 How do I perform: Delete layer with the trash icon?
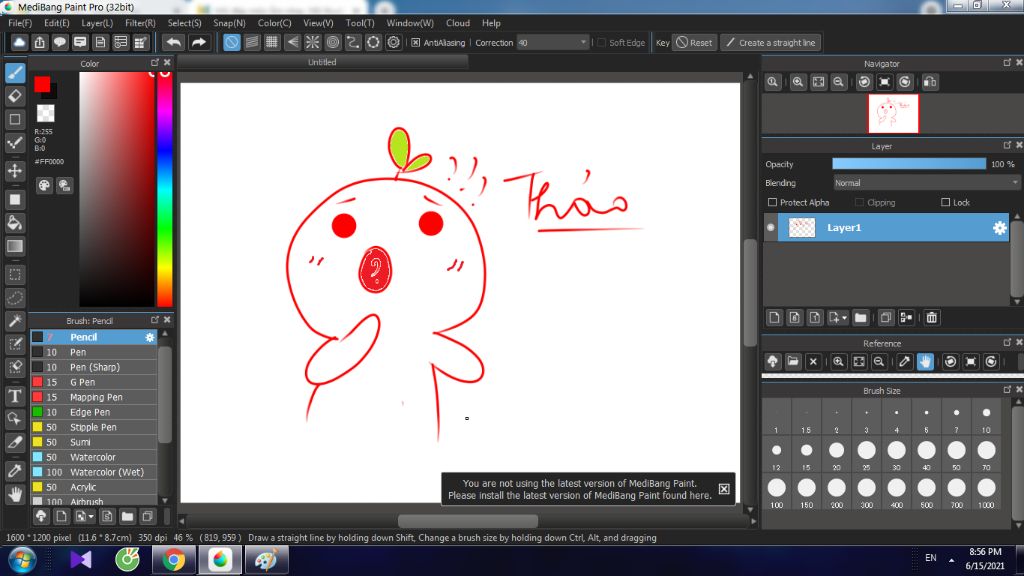(x=931, y=317)
